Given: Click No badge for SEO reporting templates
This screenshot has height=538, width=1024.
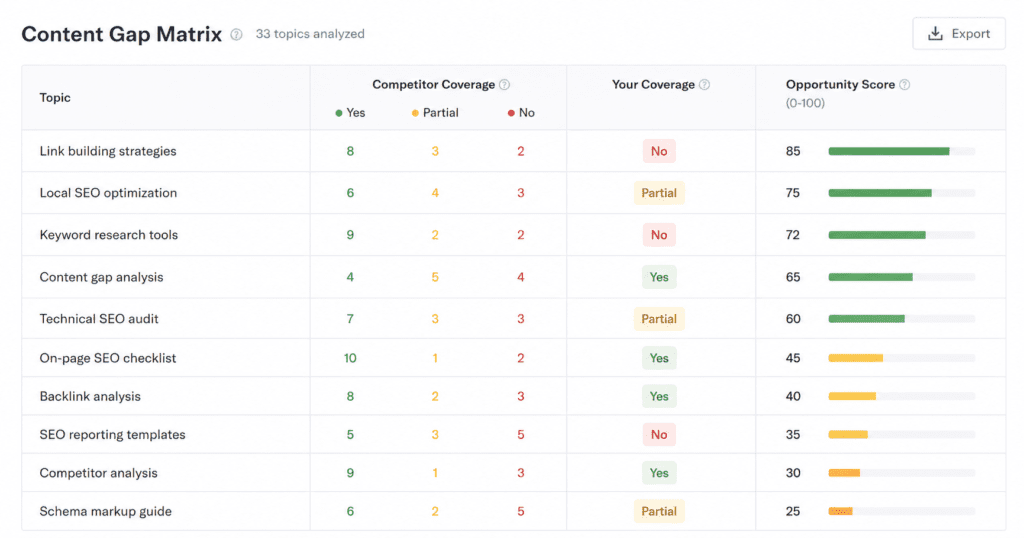Looking at the screenshot, I should click(659, 435).
